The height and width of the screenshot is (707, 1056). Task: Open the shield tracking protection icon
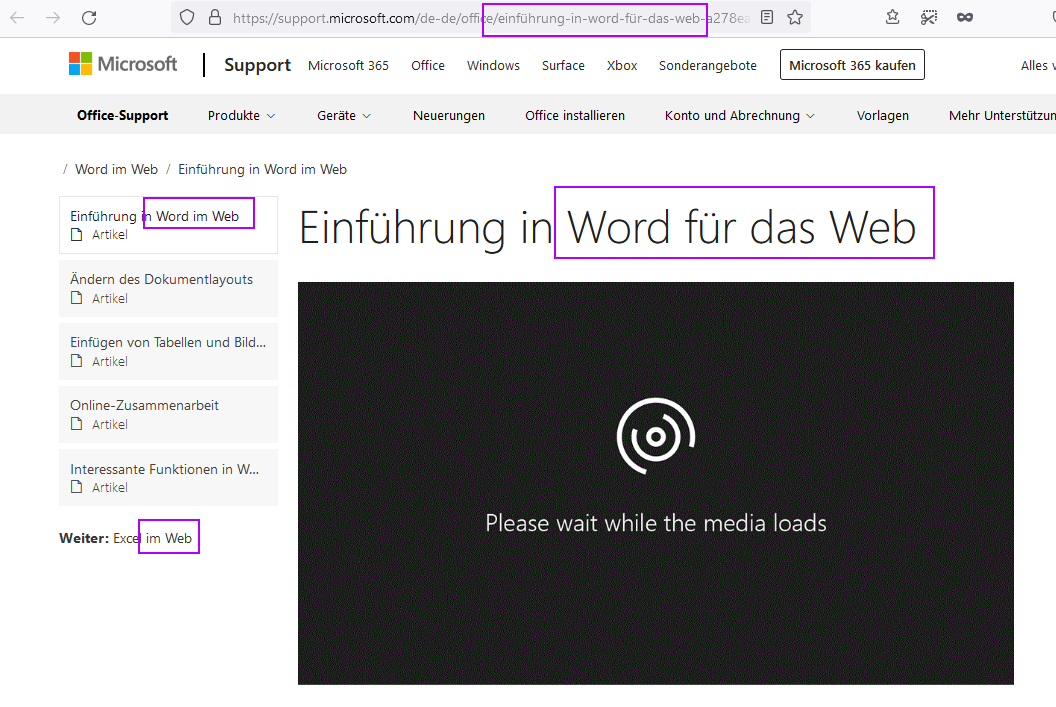[x=187, y=18]
